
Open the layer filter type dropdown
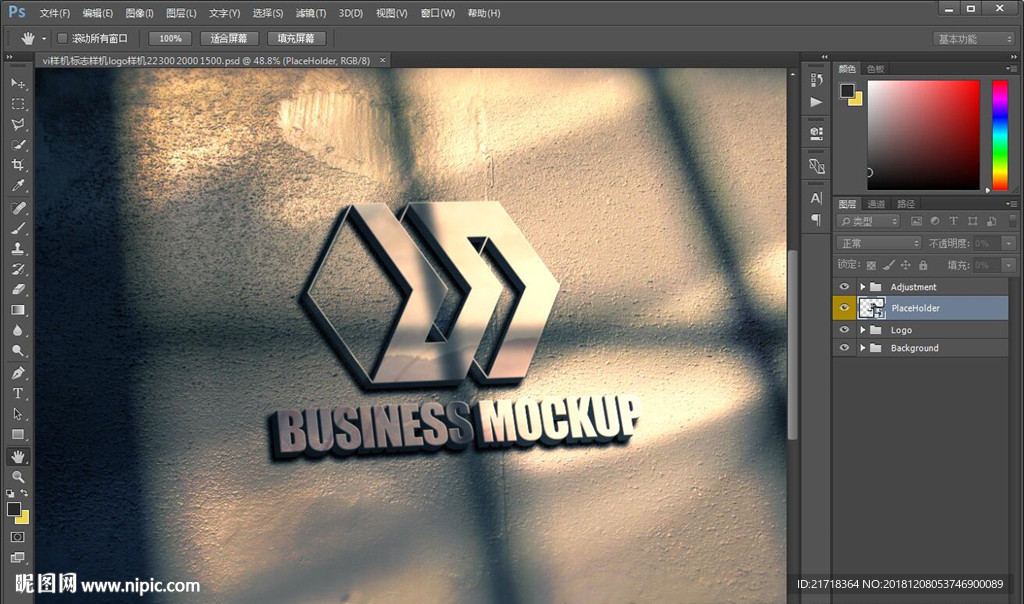pyautogui.click(x=869, y=221)
